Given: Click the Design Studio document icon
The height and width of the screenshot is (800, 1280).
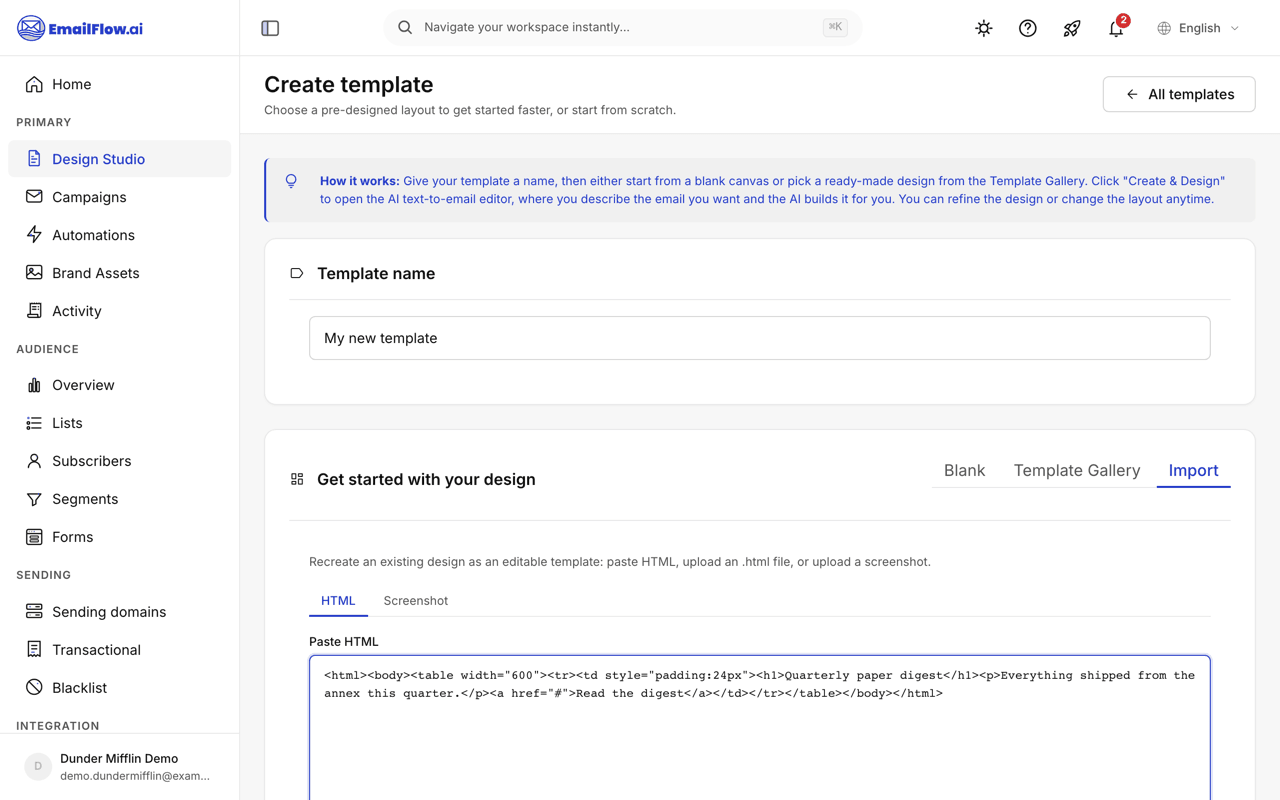Looking at the screenshot, I should [34, 159].
